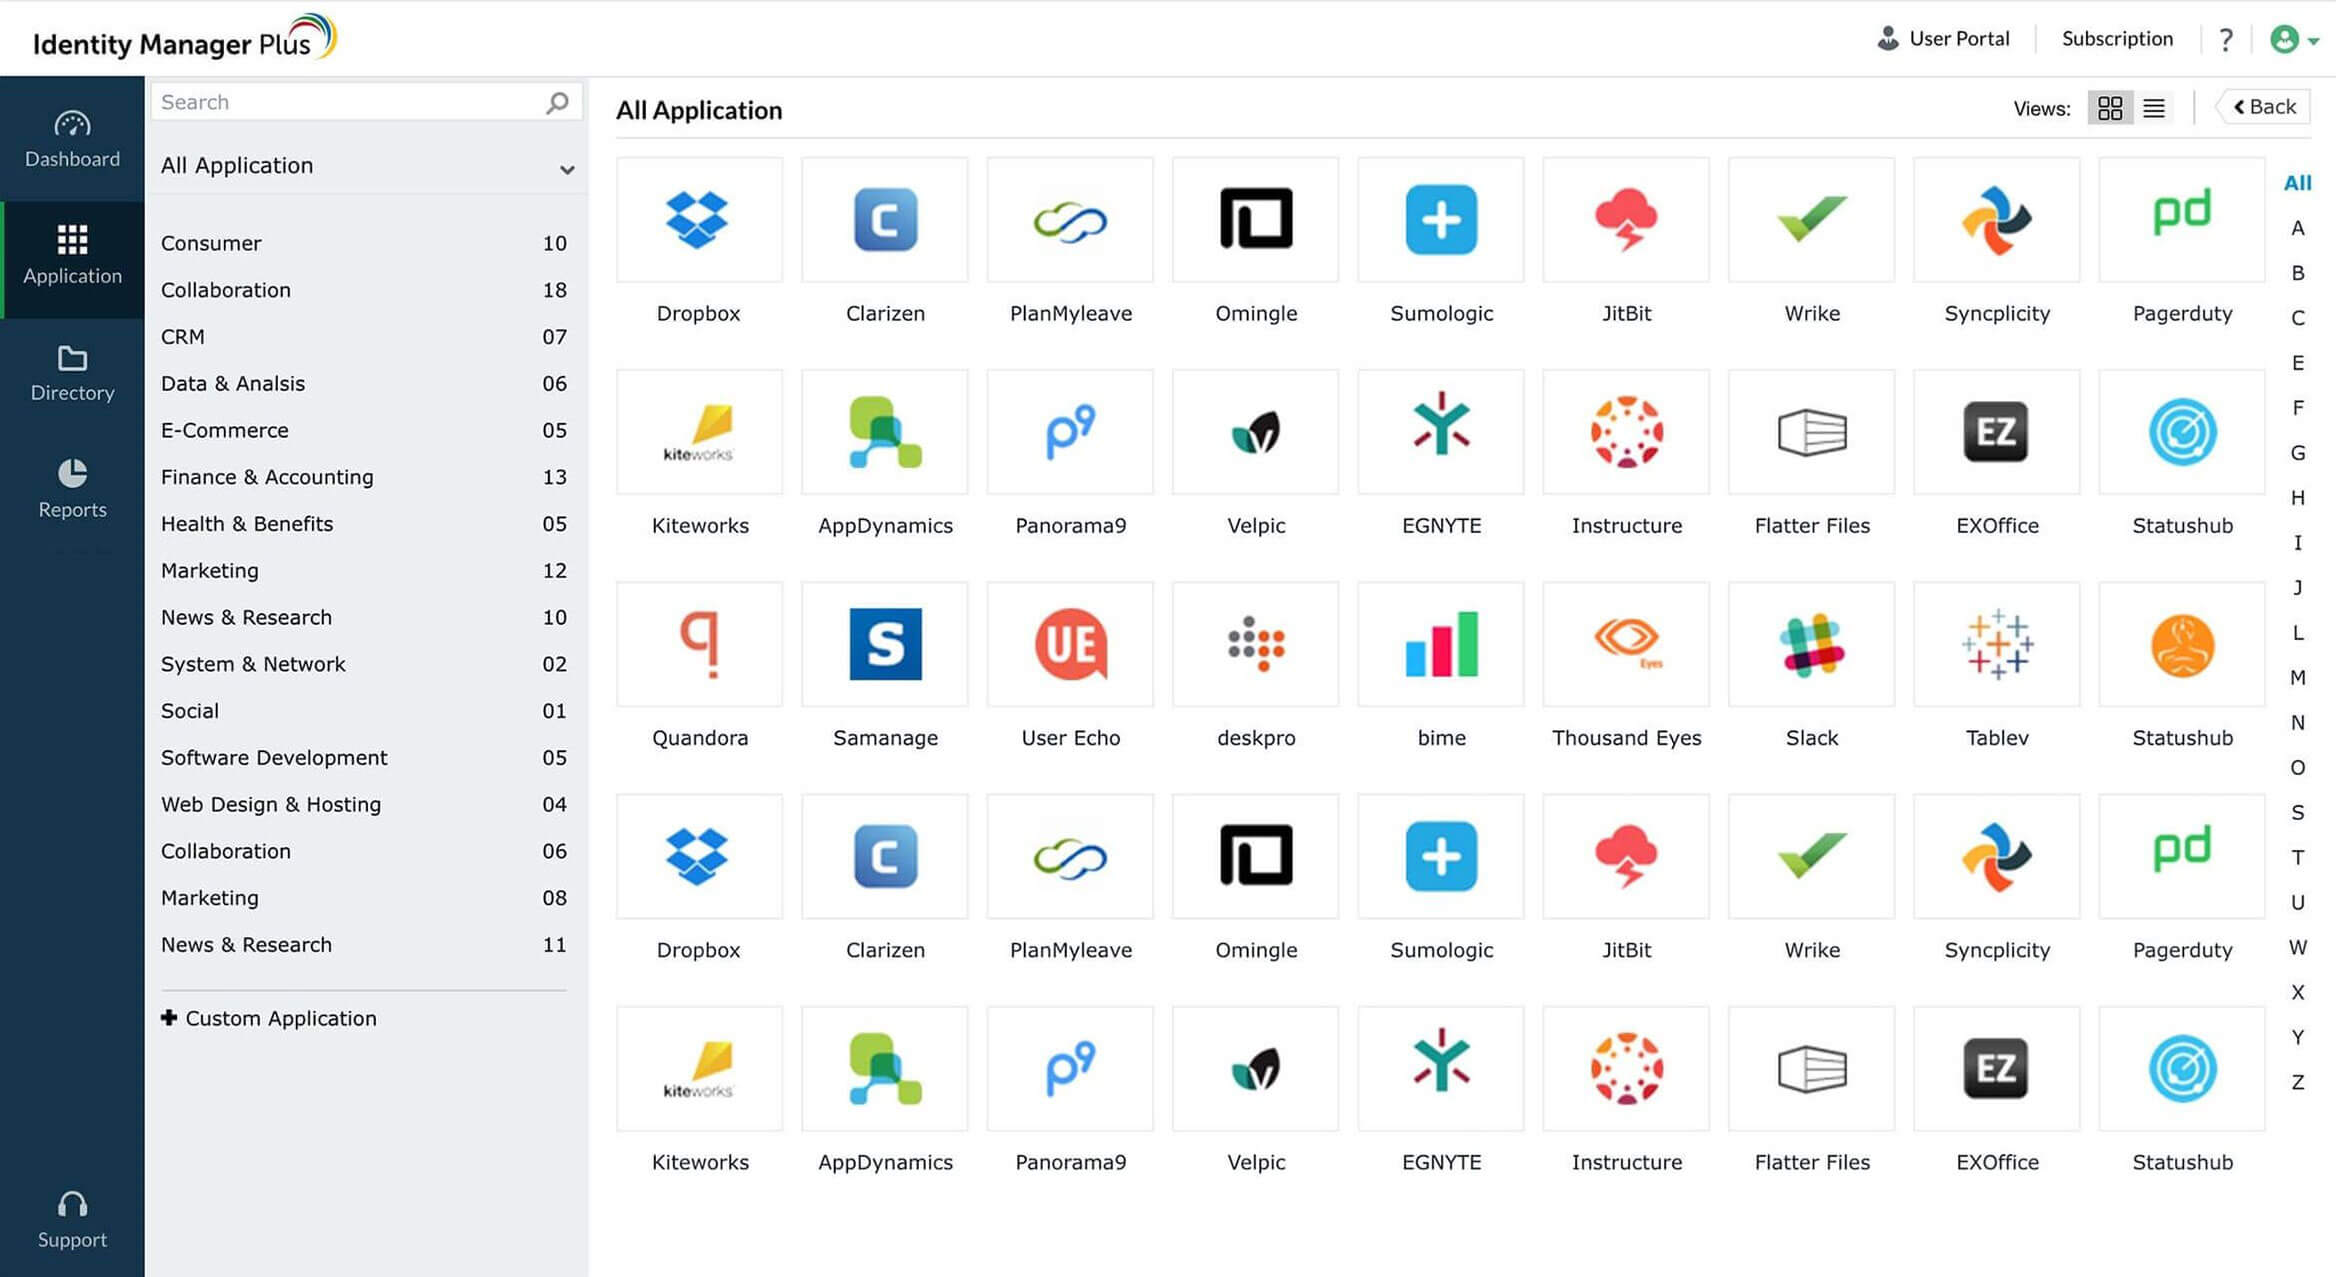This screenshot has width=2336, height=1277.
Task: Select the Slack application tile
Action: 1811,645
